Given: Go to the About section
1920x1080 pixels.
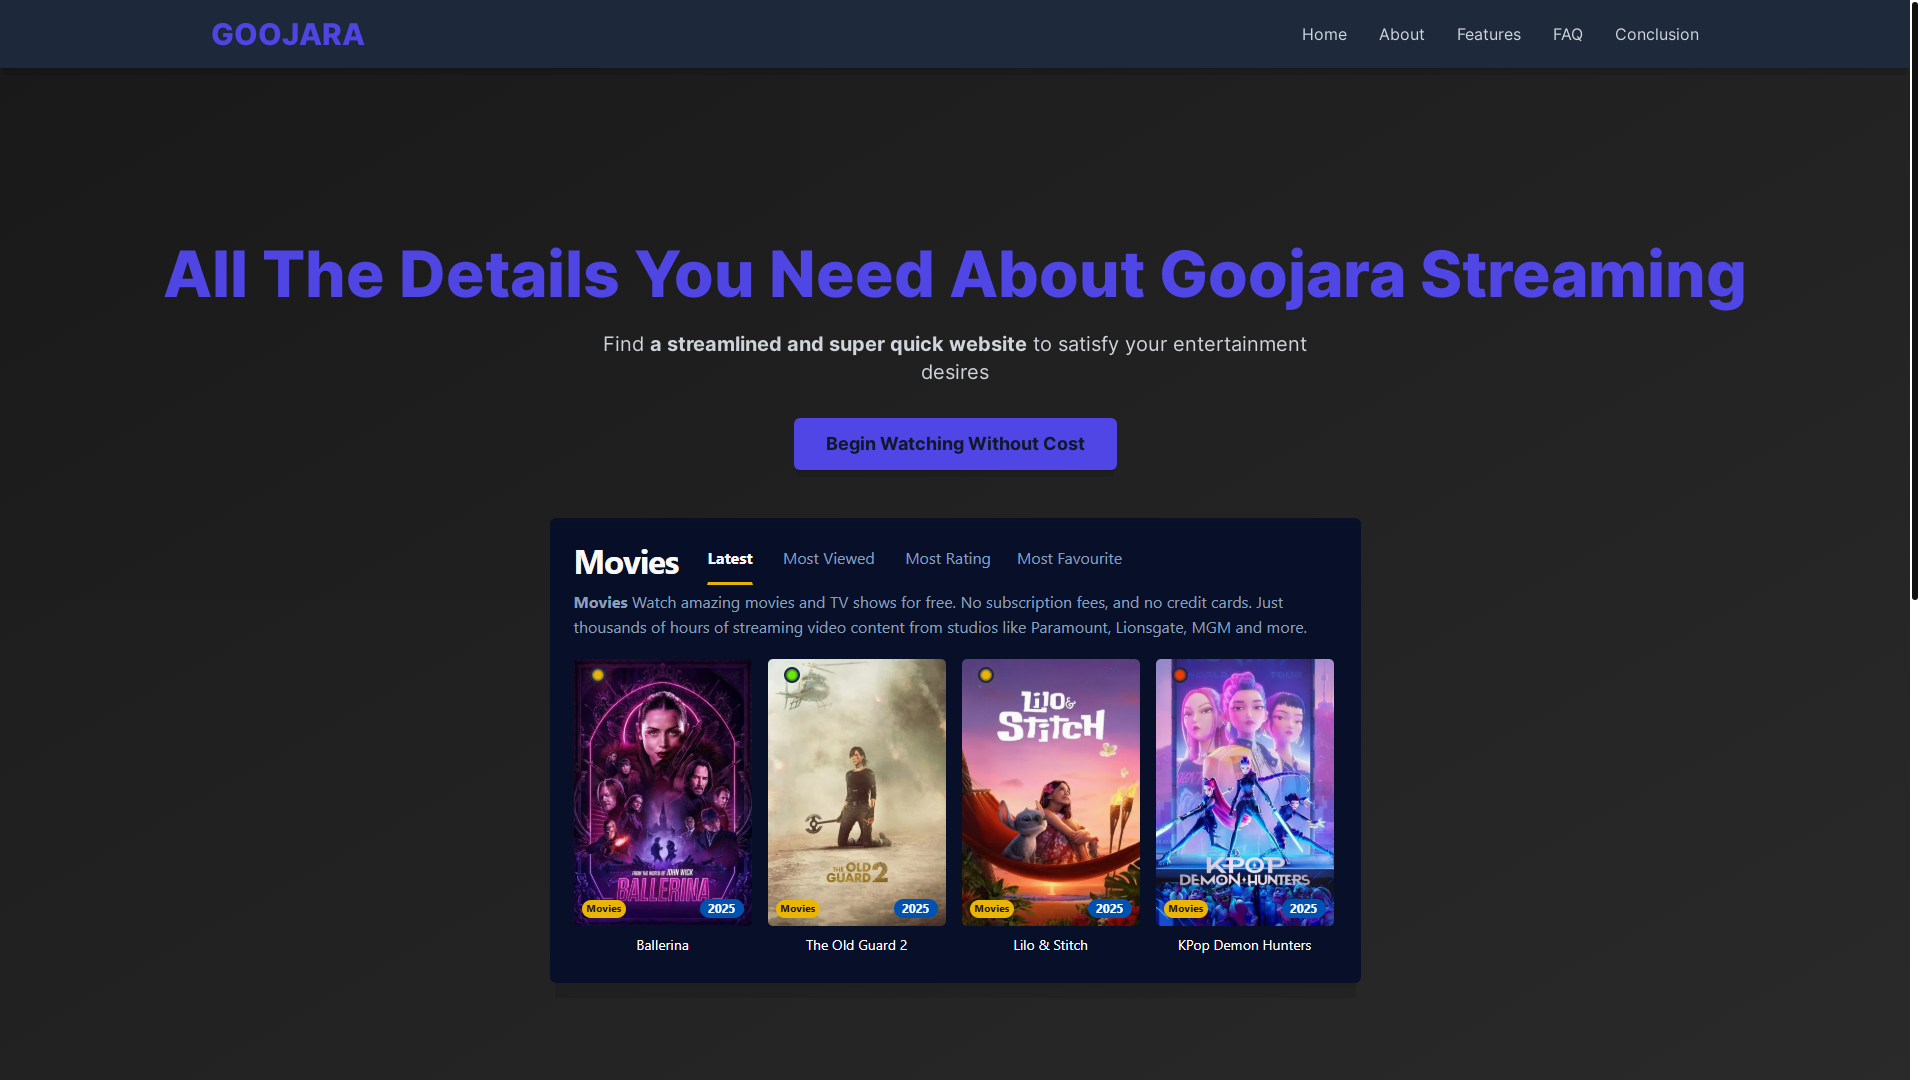Looking at the screenshot, I should click(1401, 34).
